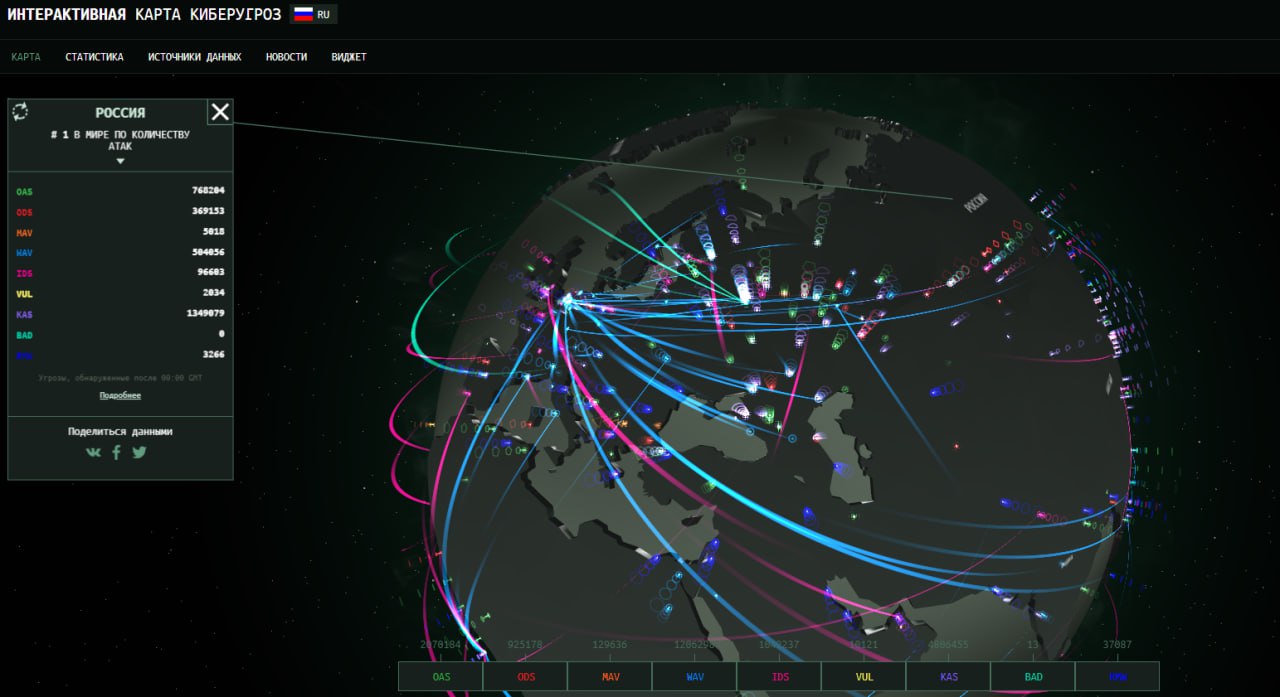Screen dimensions: 1280x697
Task: Disable IDS attack layer in bottom bar
Action: [780, 677]
